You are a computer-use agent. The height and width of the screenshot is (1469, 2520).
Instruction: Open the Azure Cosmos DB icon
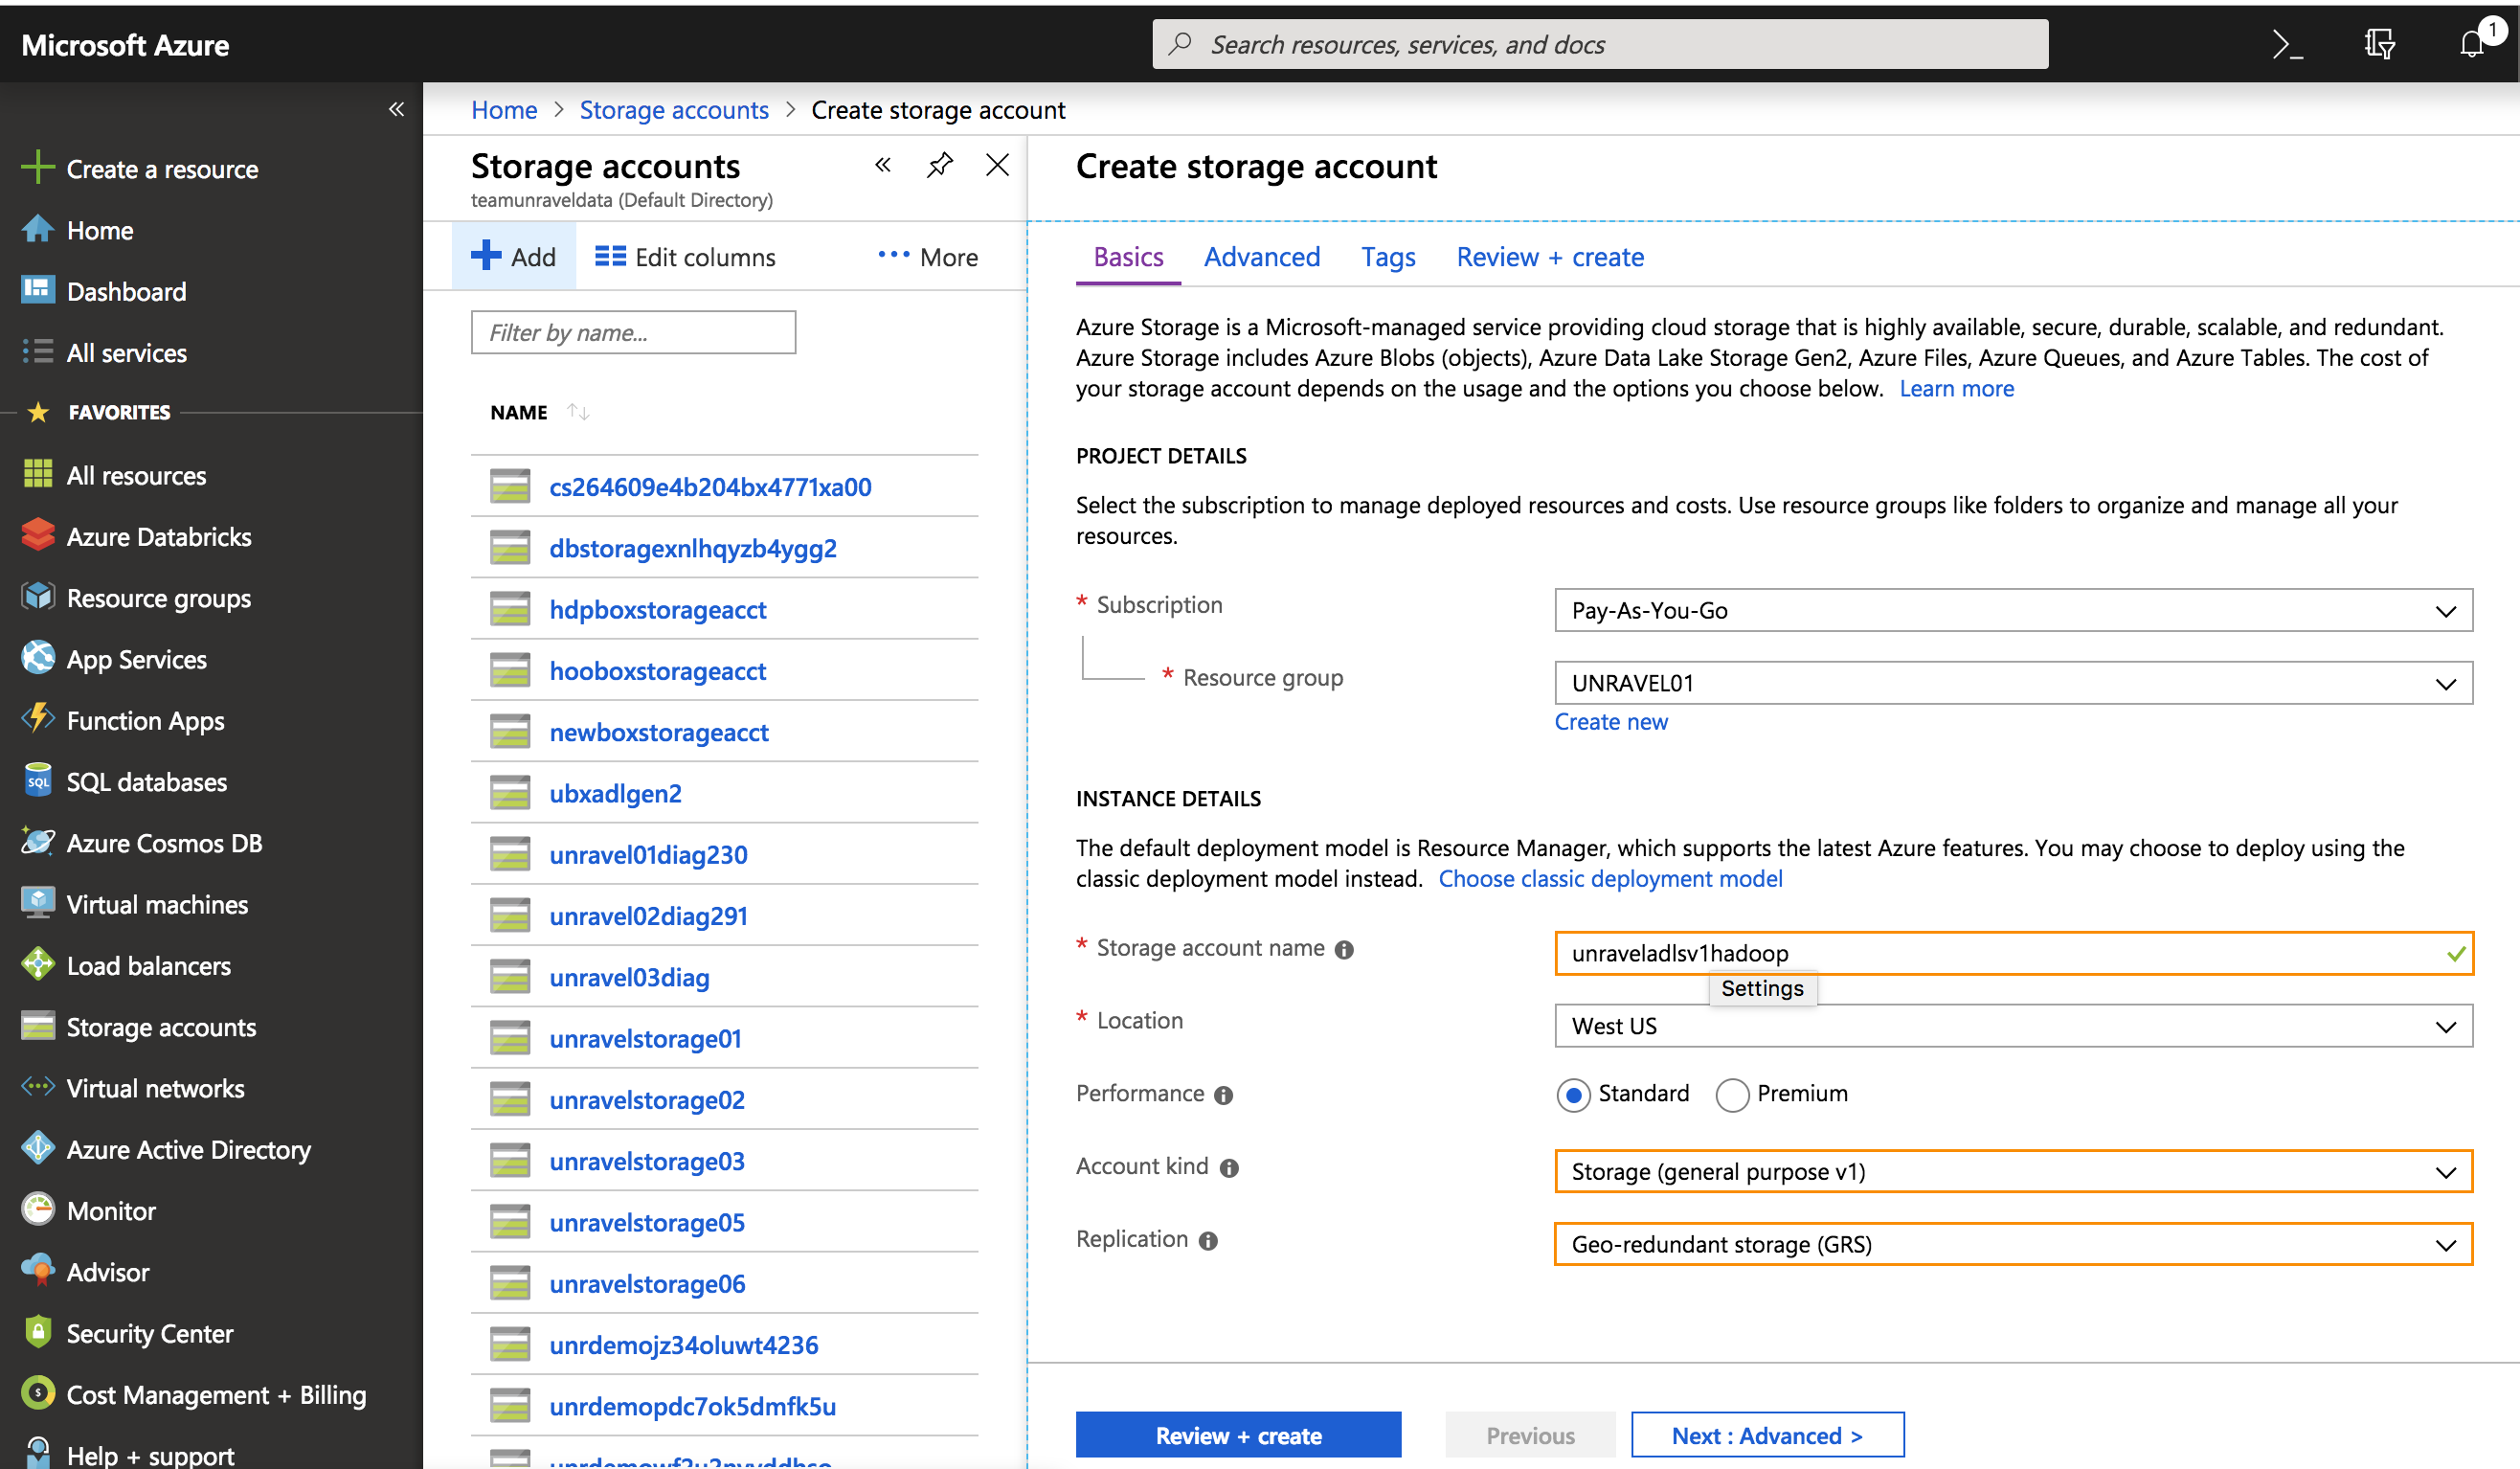37,842
